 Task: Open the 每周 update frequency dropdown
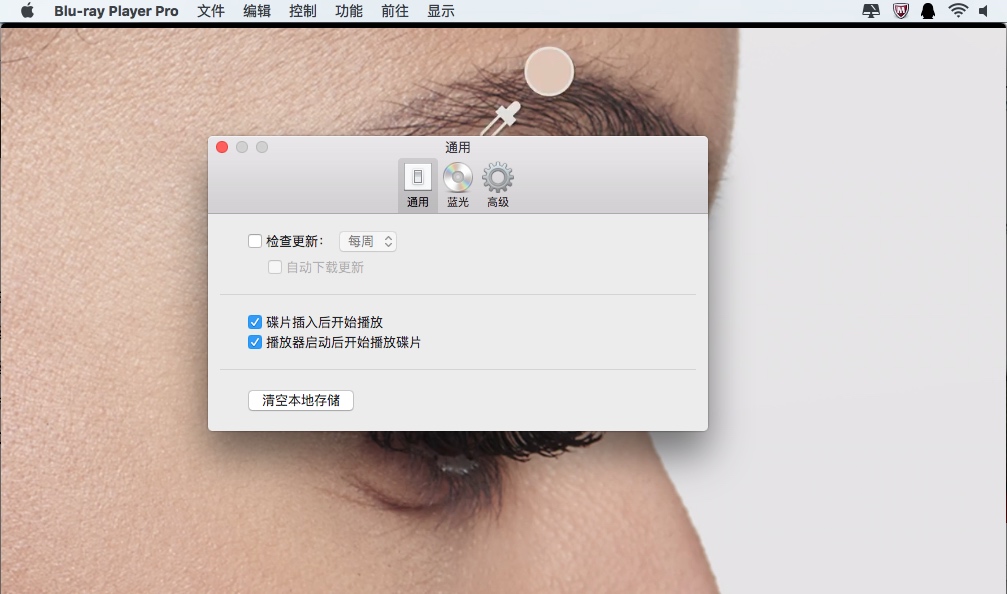pyautogui.click(x=366, y=240)
